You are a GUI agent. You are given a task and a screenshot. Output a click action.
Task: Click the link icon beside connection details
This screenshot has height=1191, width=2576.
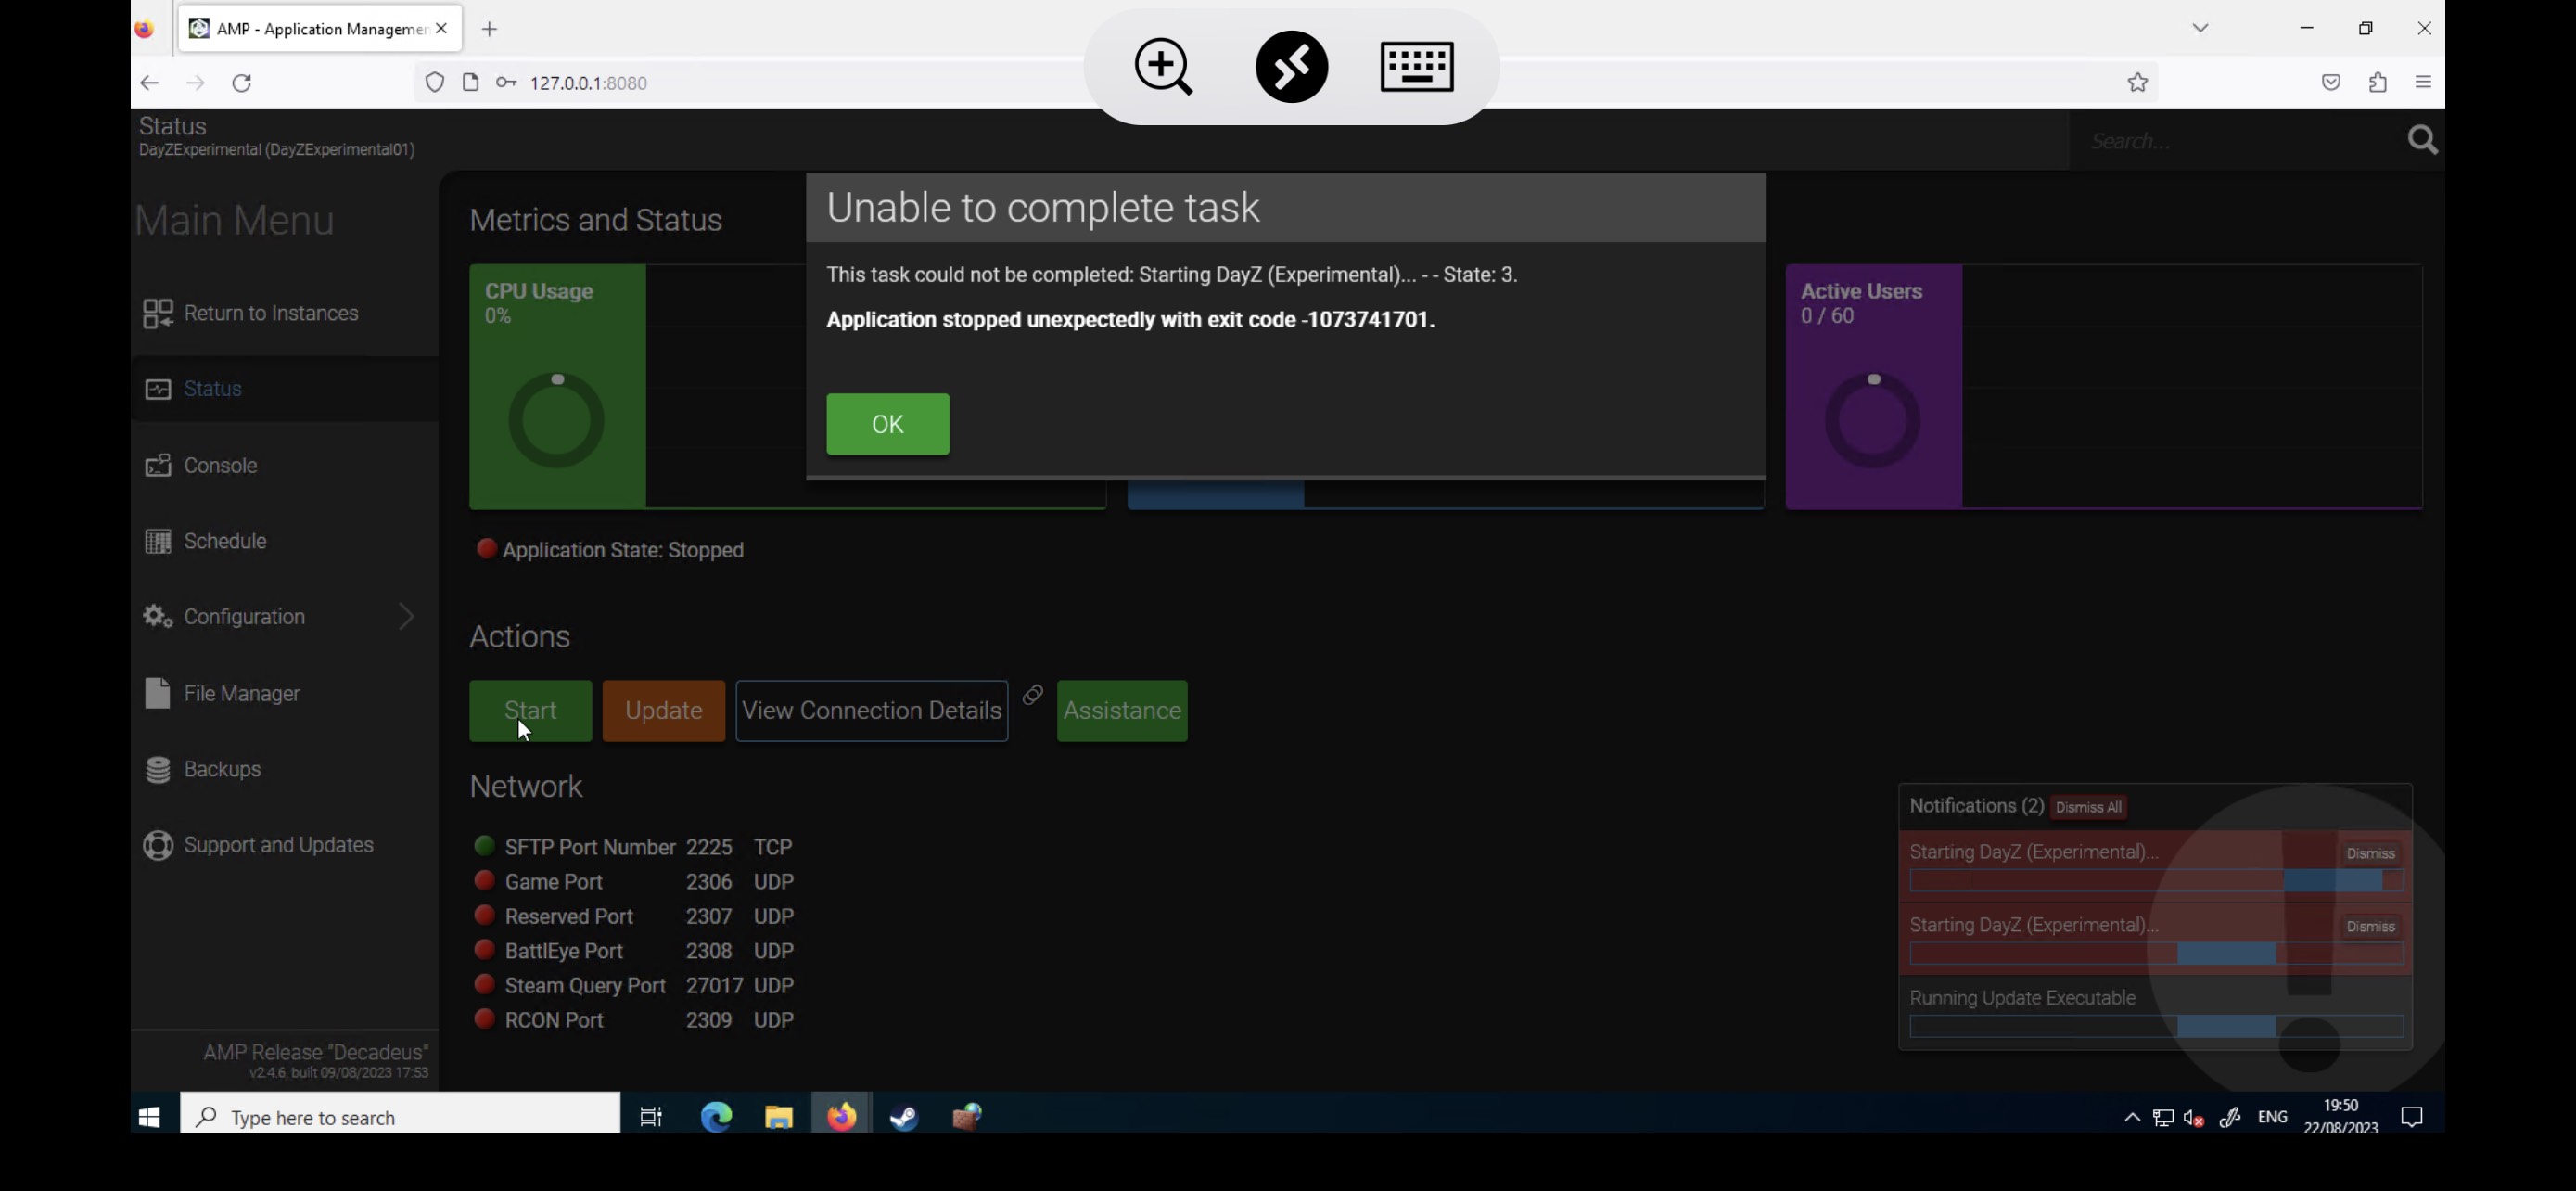(1033, 694)
